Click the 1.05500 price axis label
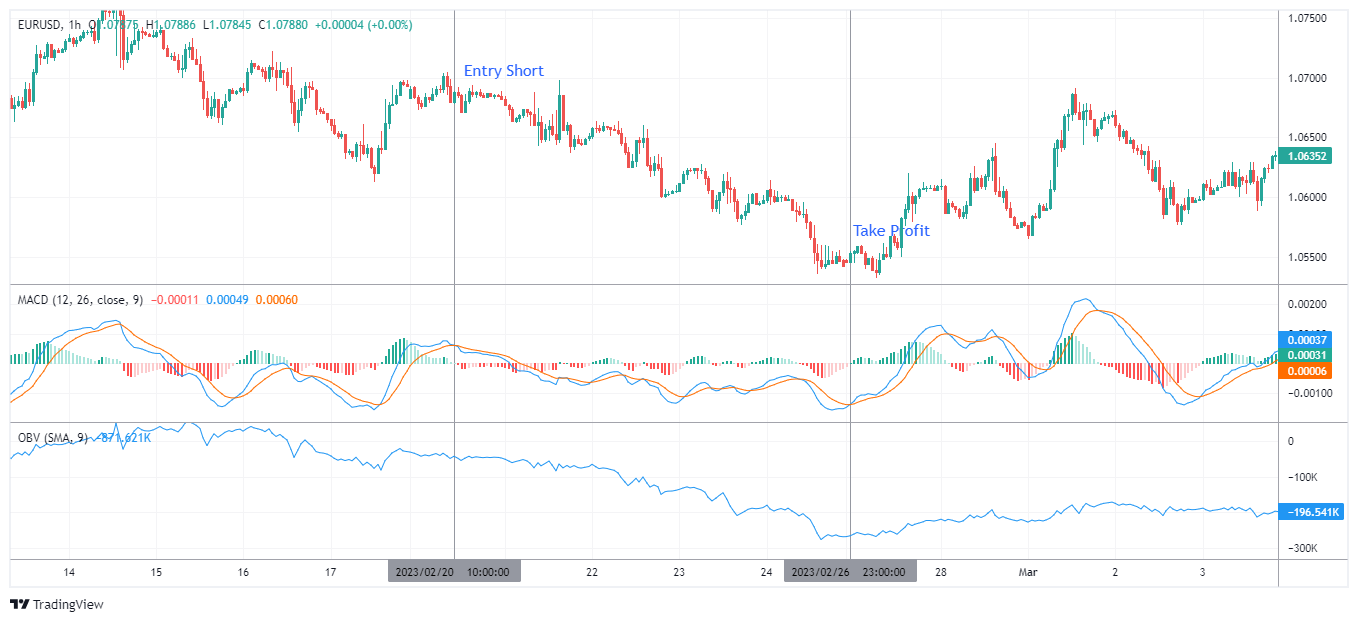Viewport: 1358px width, 622px height. click(1307, 257)
